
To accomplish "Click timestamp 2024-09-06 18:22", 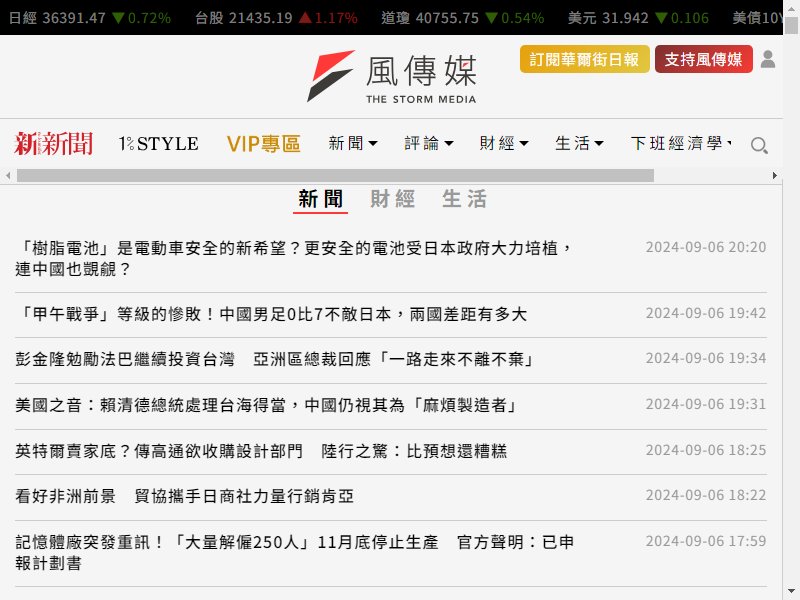I will click(706, 495).
